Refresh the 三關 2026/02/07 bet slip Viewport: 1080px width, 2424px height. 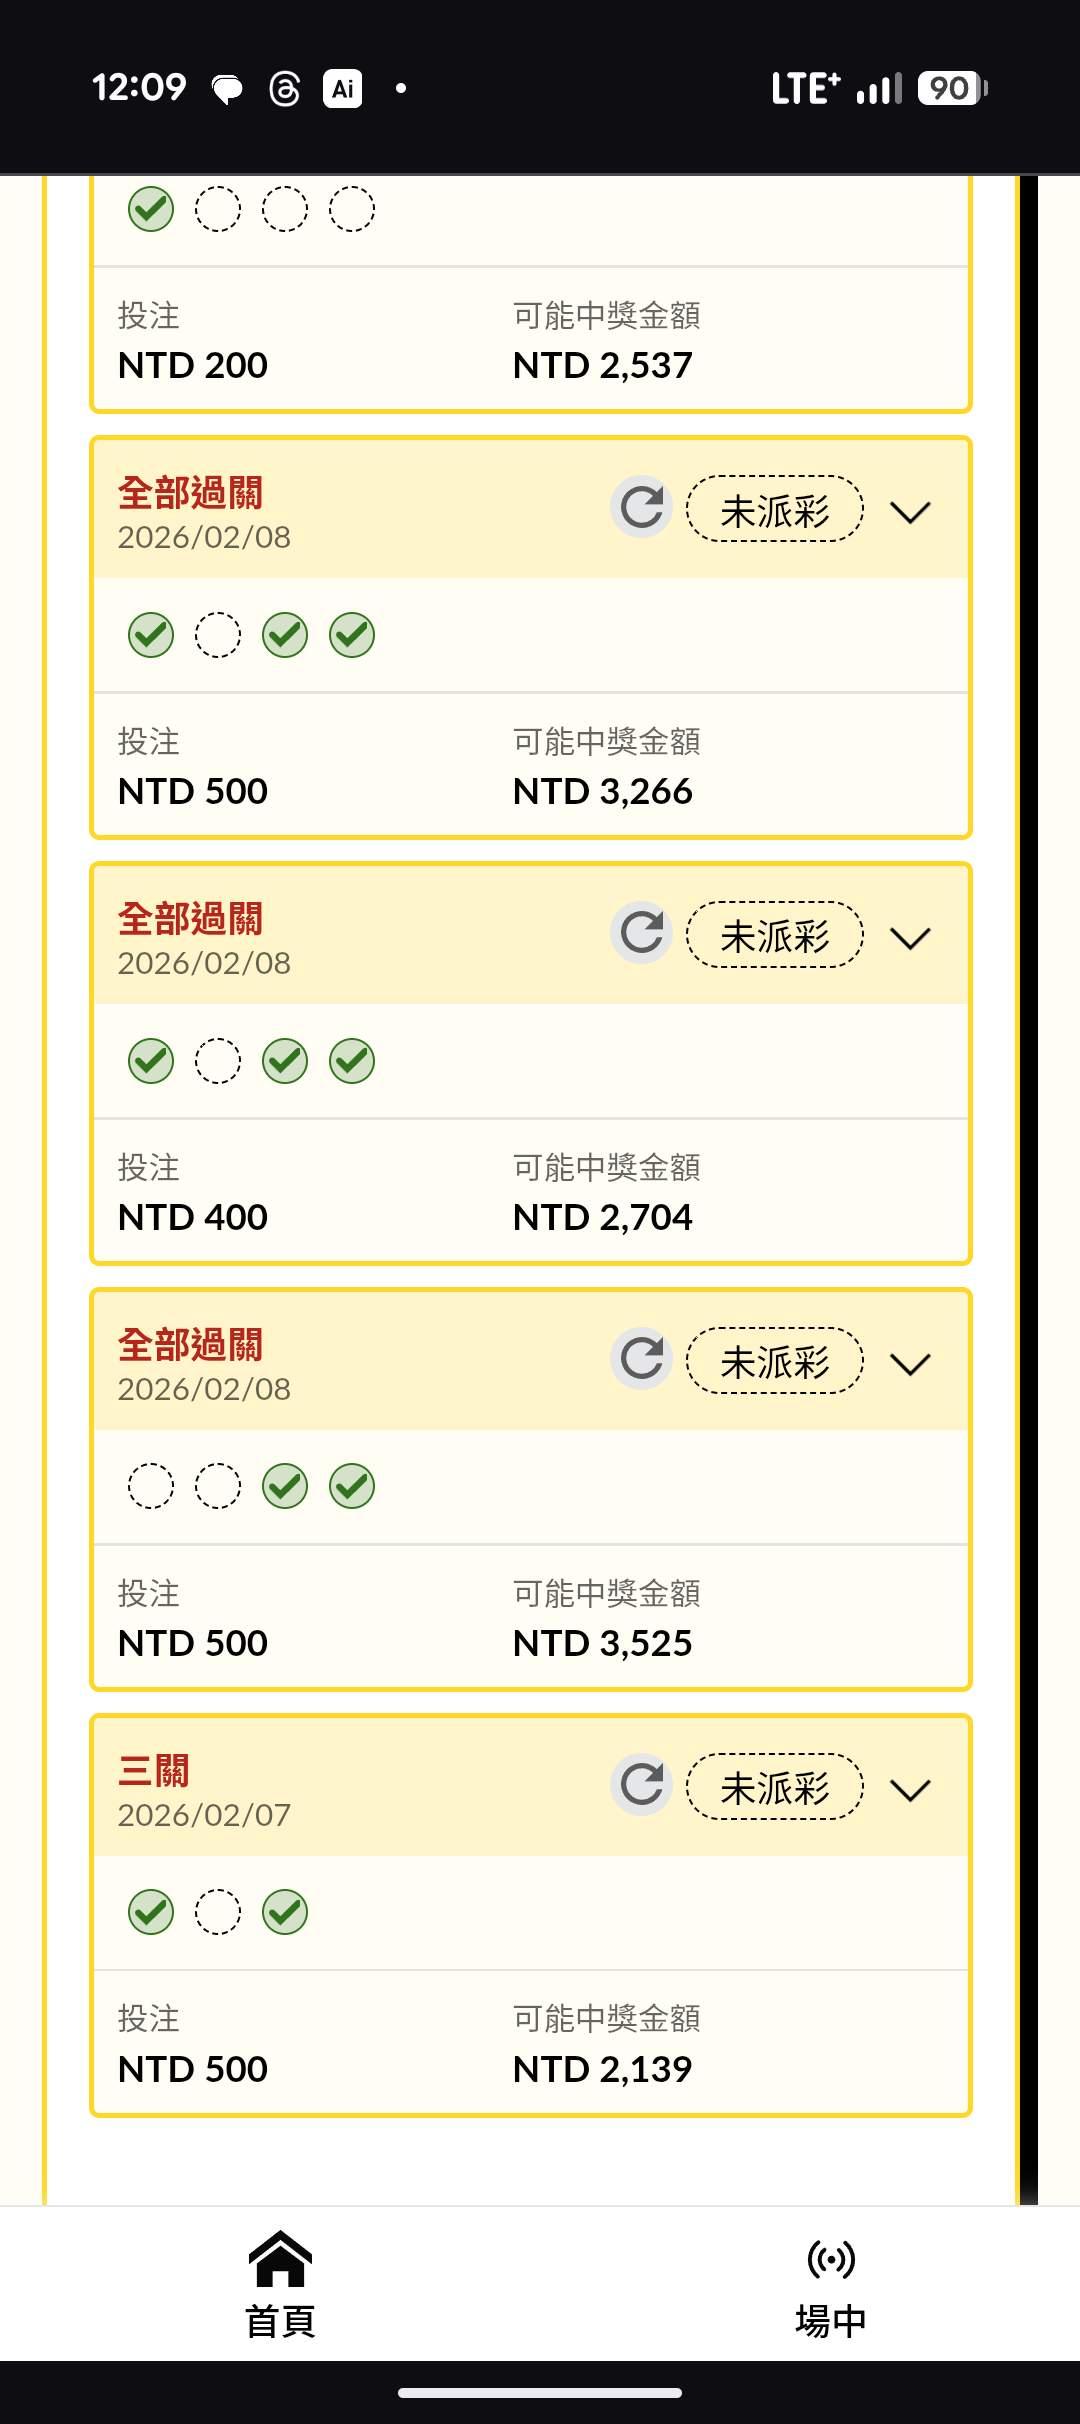click(x=641, y=1786)
